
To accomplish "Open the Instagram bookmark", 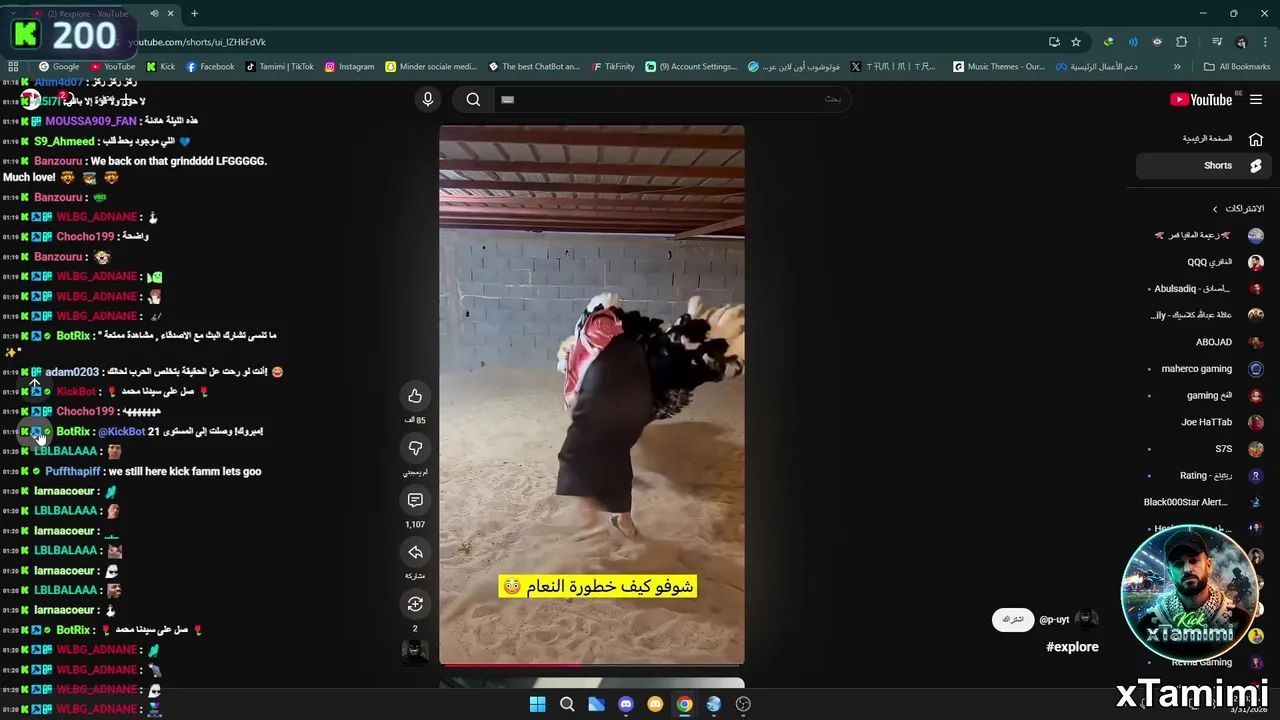I will point(349,67).
